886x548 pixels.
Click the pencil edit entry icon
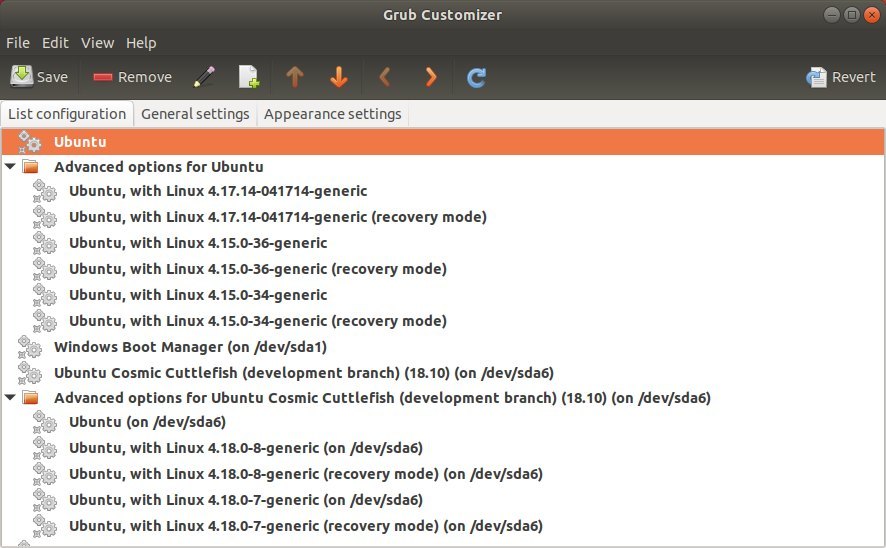pyautogui.click(x=204, y=77)
